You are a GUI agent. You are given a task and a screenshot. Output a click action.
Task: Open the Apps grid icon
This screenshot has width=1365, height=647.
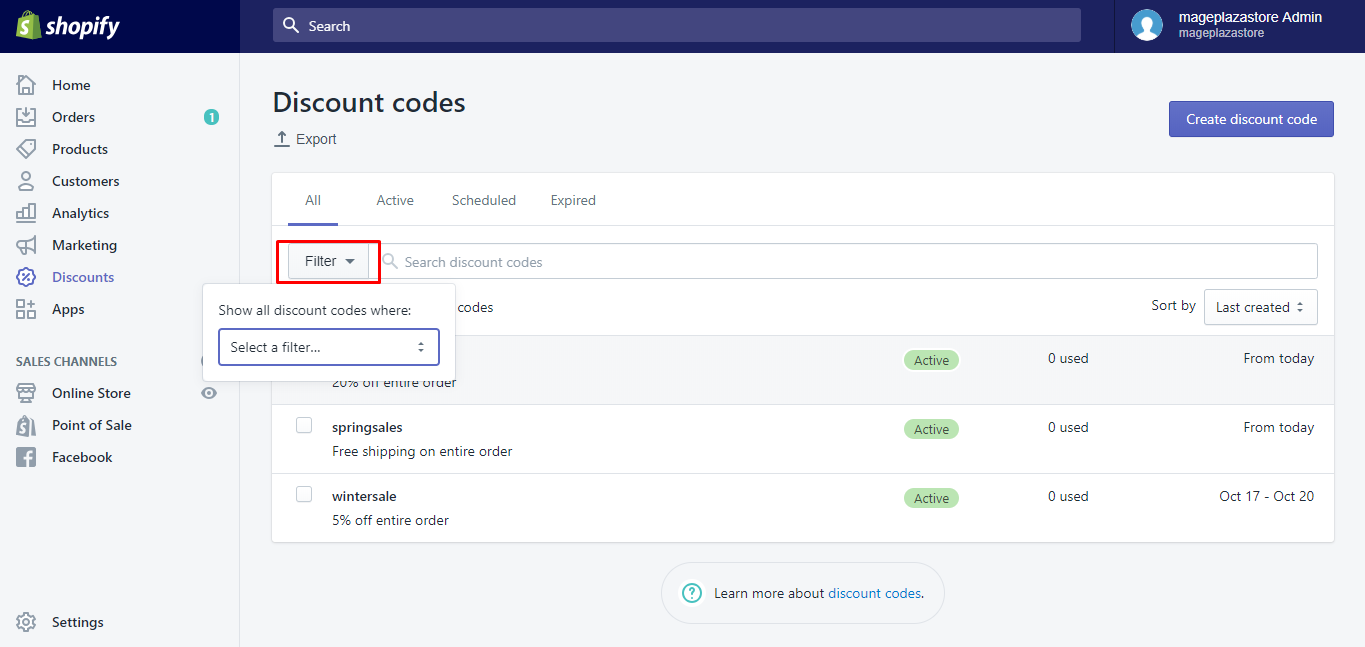tap(26, 309)
